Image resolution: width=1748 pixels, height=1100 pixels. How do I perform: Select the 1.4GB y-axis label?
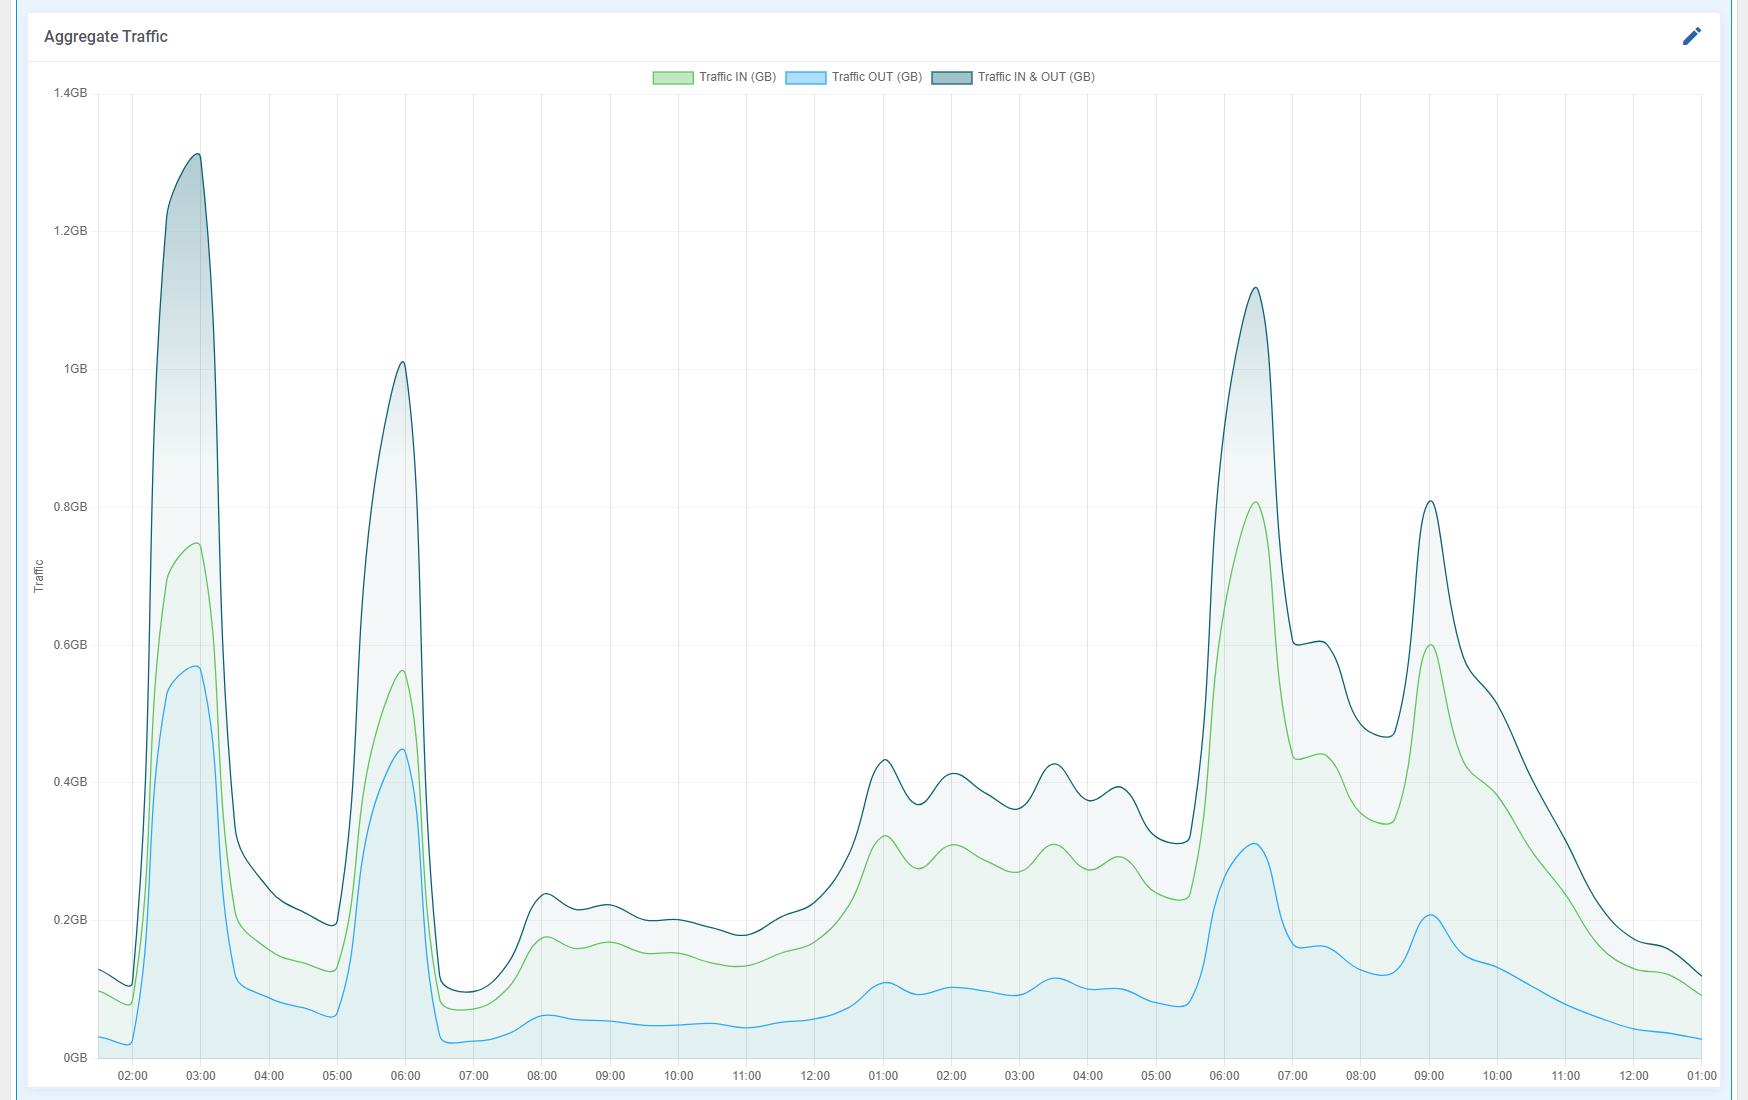(x=70, y=93)
